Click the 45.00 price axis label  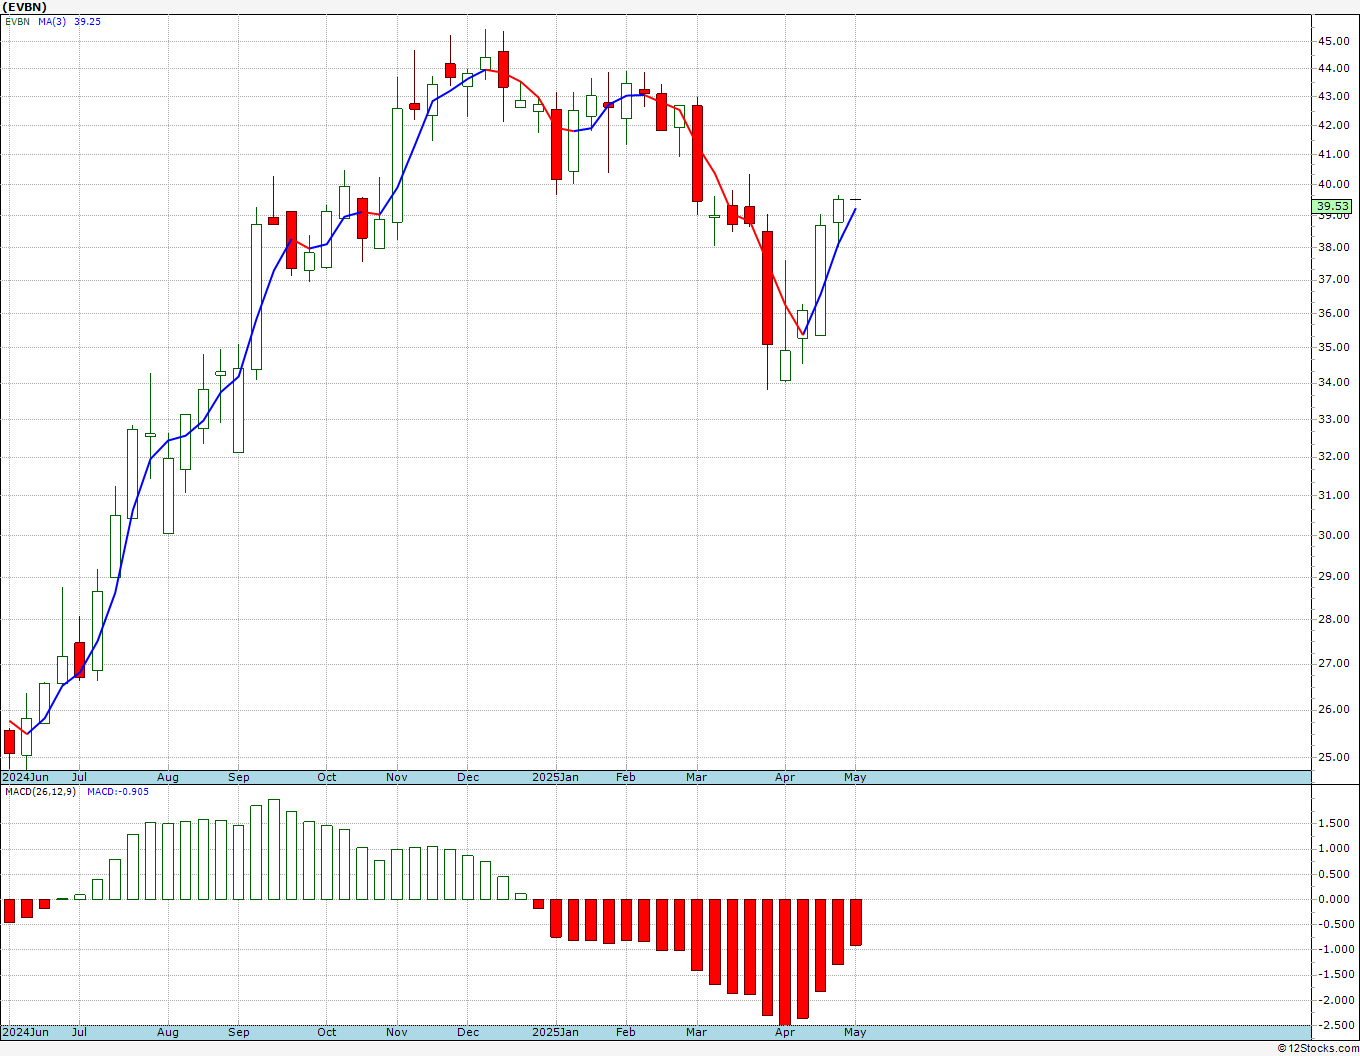pyautogui.click(x=1333, y=41)
